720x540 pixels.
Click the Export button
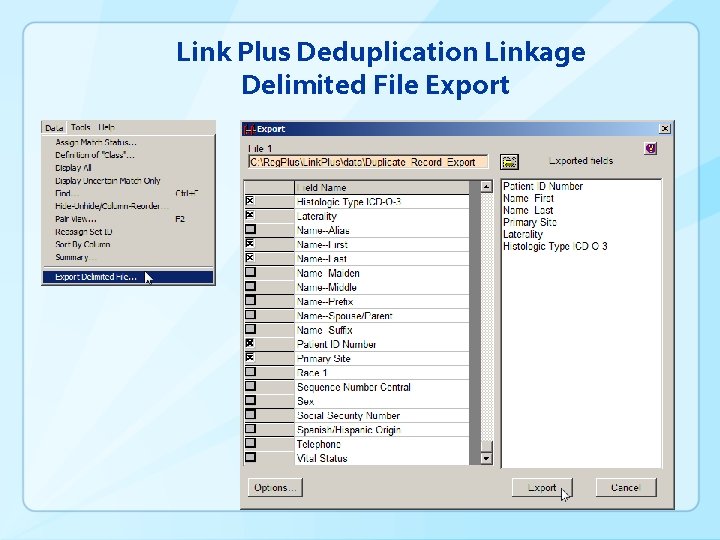tap(542, 488)
